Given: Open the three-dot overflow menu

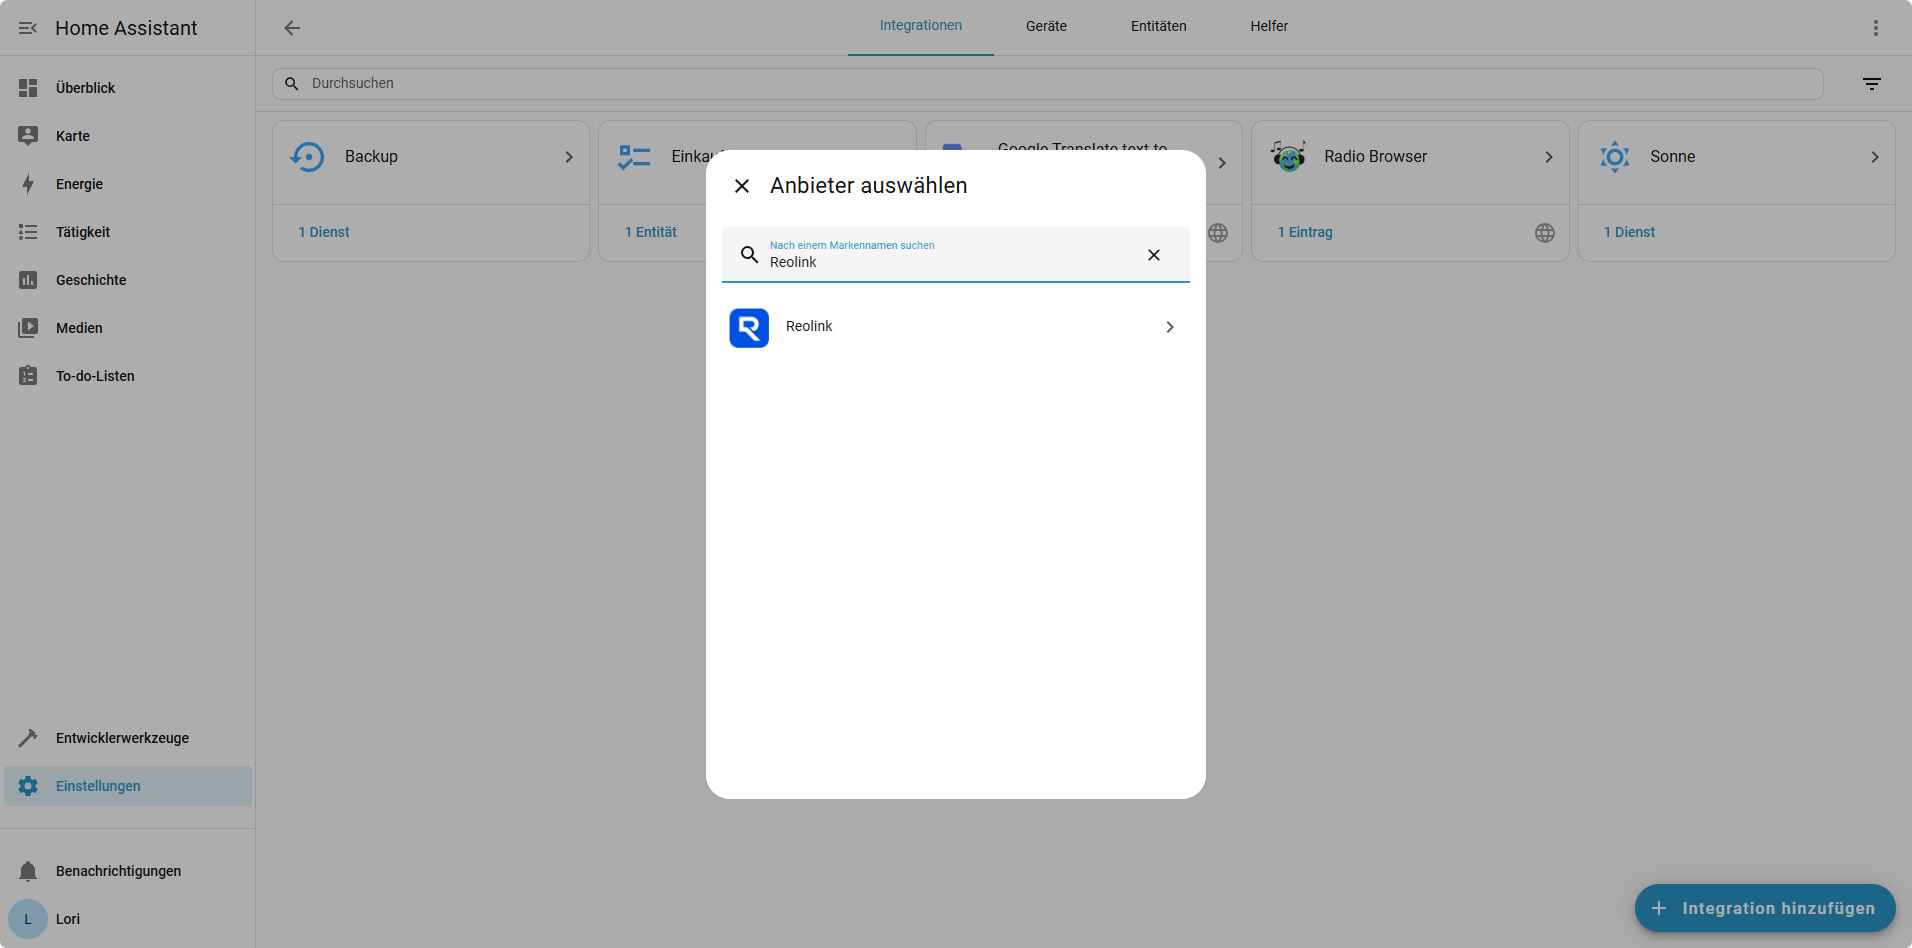Looking at the screenshot, I should [1876, 28].
